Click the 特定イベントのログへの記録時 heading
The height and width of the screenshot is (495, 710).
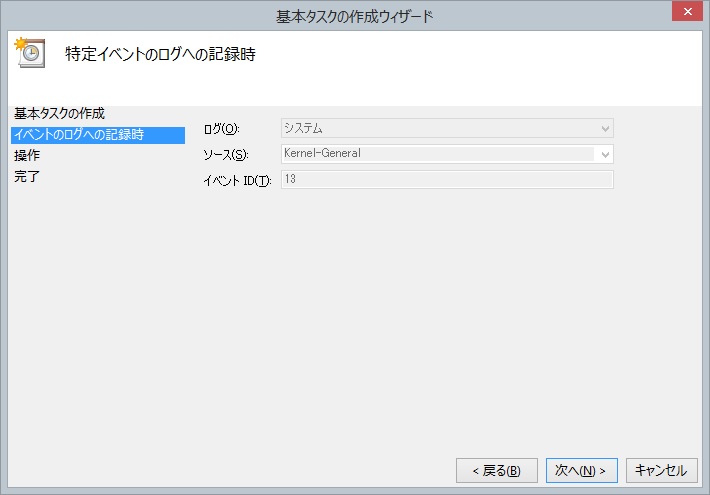coord(160,54)
